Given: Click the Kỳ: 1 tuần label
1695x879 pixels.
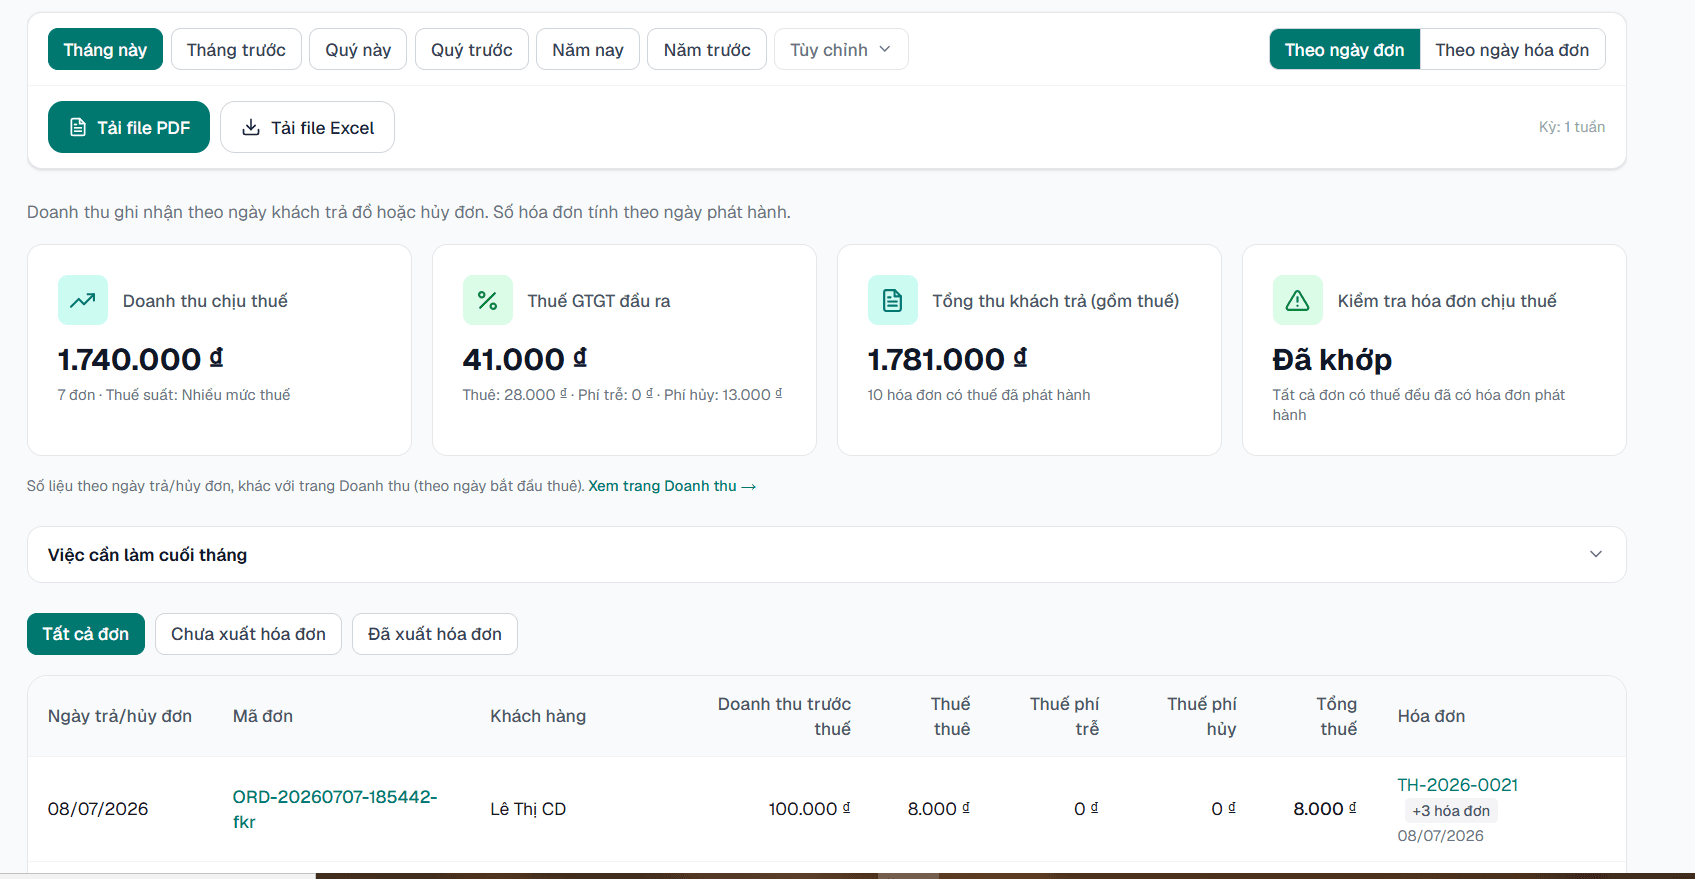Looking at the screenshot, I should [x=1572, y=127].
